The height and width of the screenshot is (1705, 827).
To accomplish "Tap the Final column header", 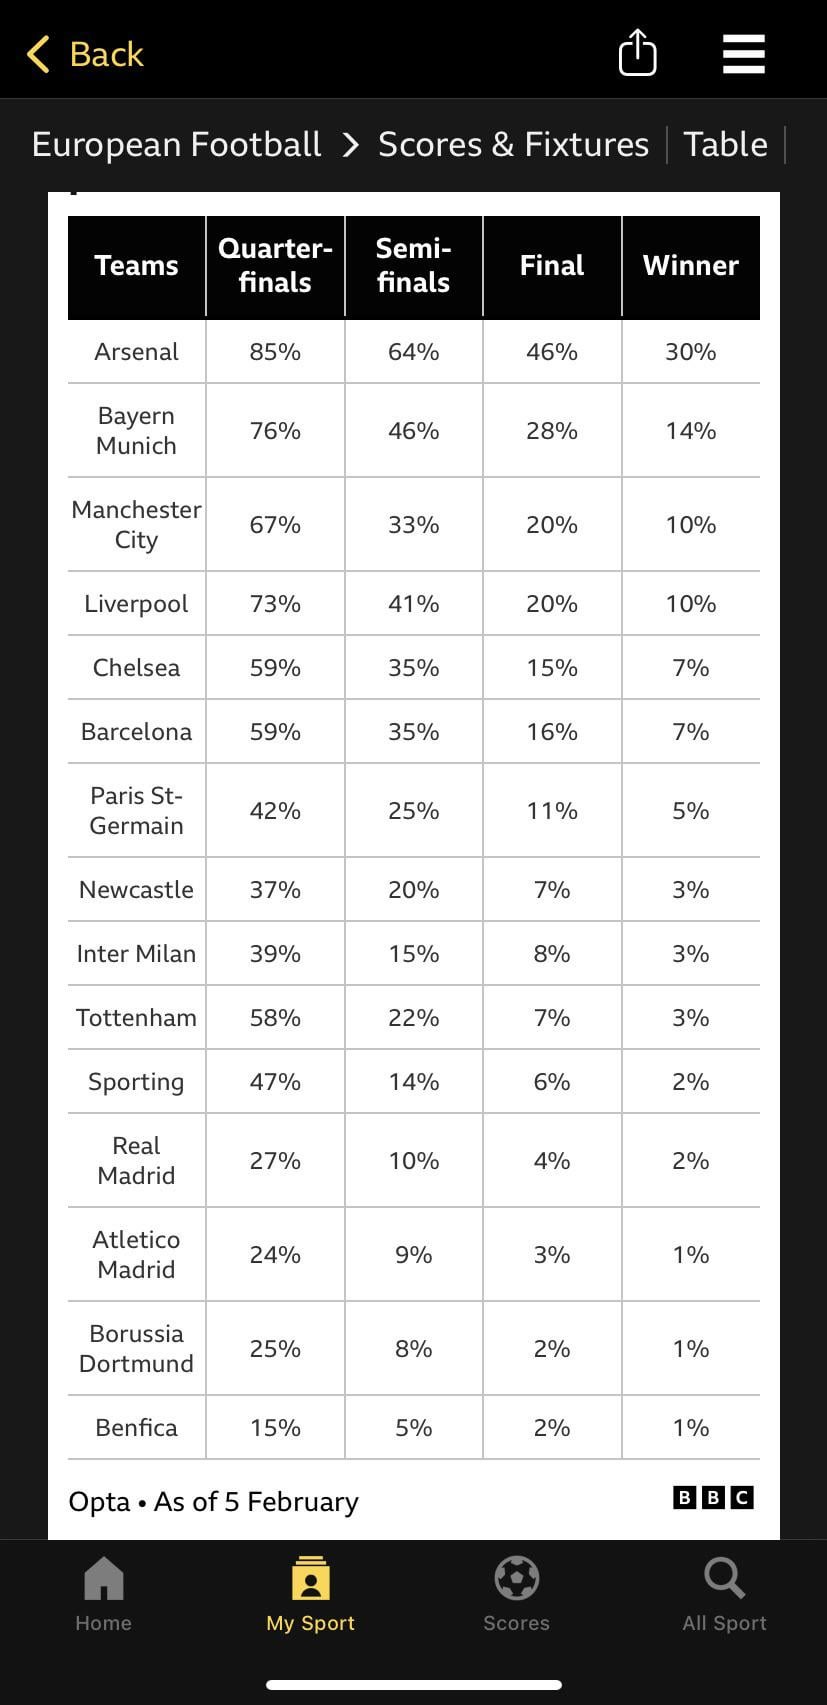I will click(x=552, y=266).
